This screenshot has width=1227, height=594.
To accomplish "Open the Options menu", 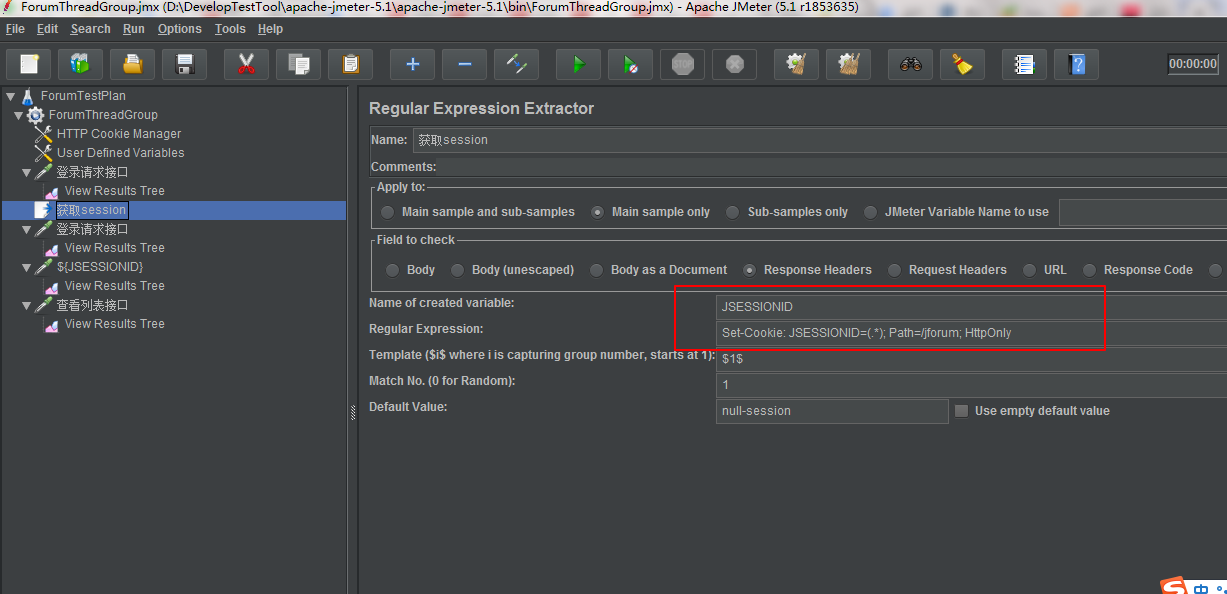I will click(180, 29).
